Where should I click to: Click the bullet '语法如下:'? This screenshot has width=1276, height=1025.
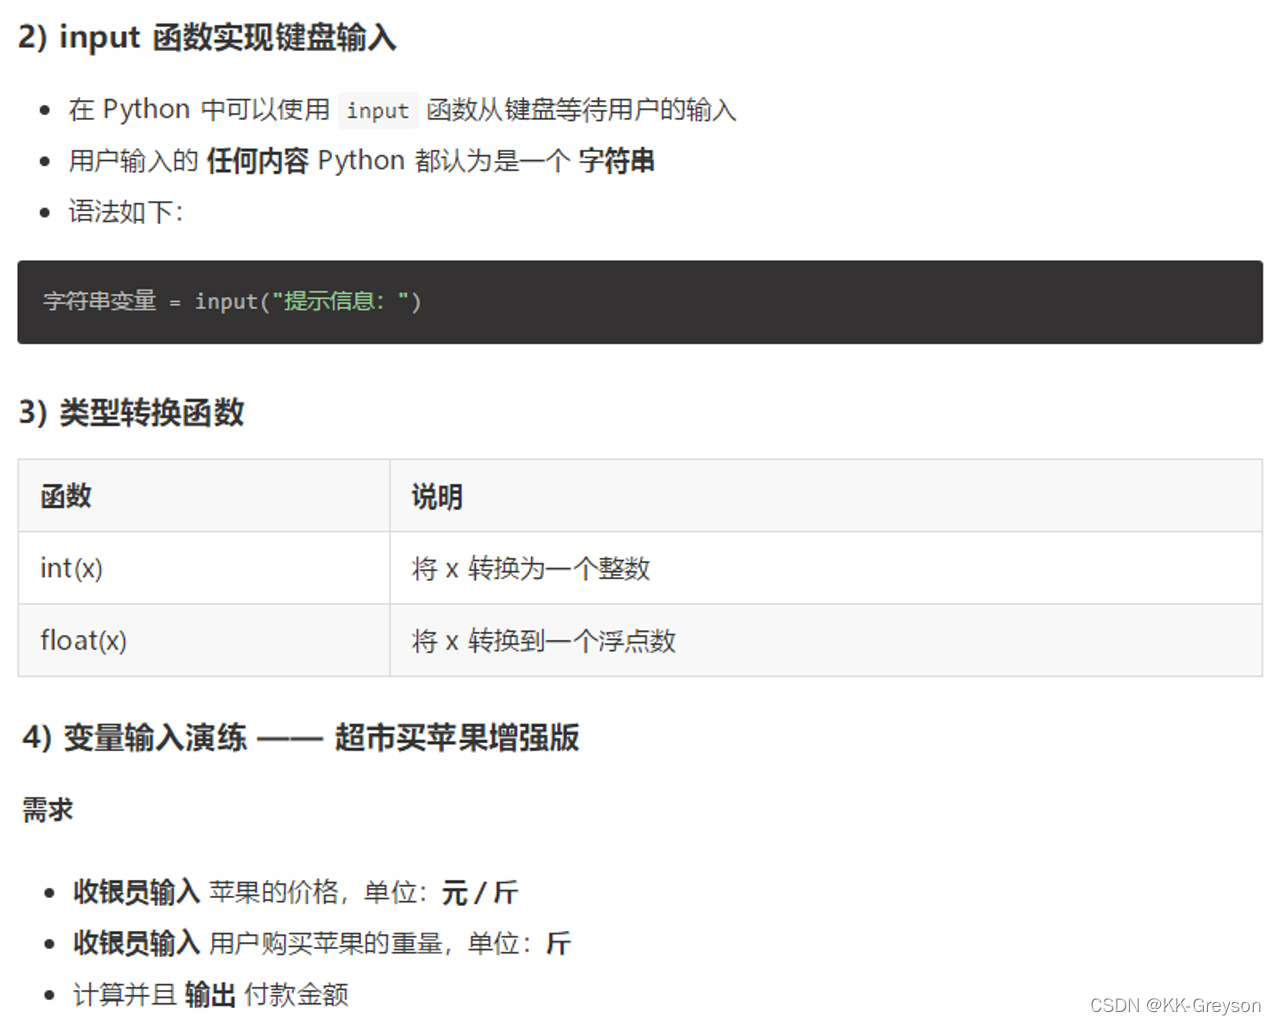[126, 212]
